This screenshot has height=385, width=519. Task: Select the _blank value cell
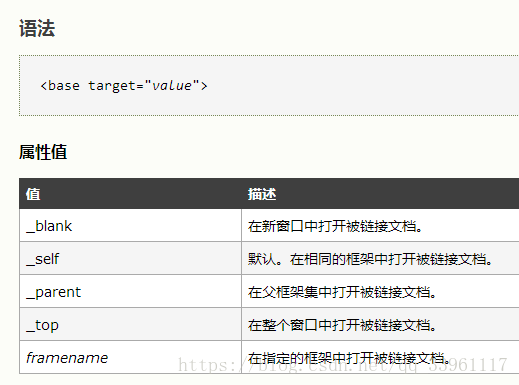tap(130, 225)
